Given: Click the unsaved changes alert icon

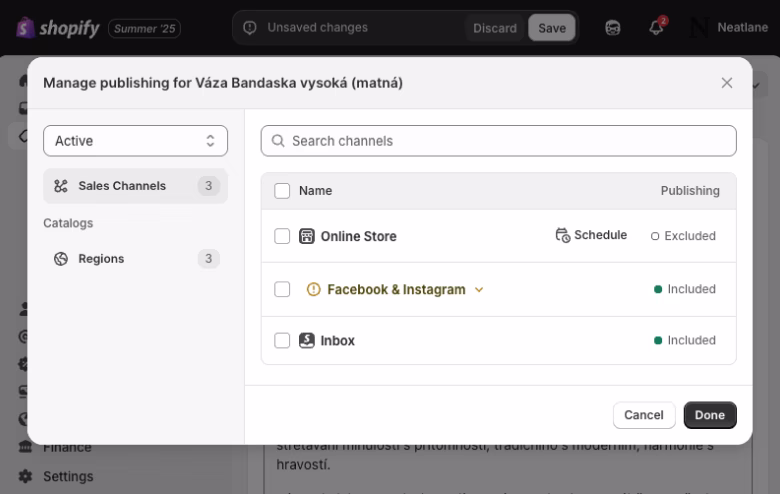Looking at the screenshot, I should coord(250,28).
